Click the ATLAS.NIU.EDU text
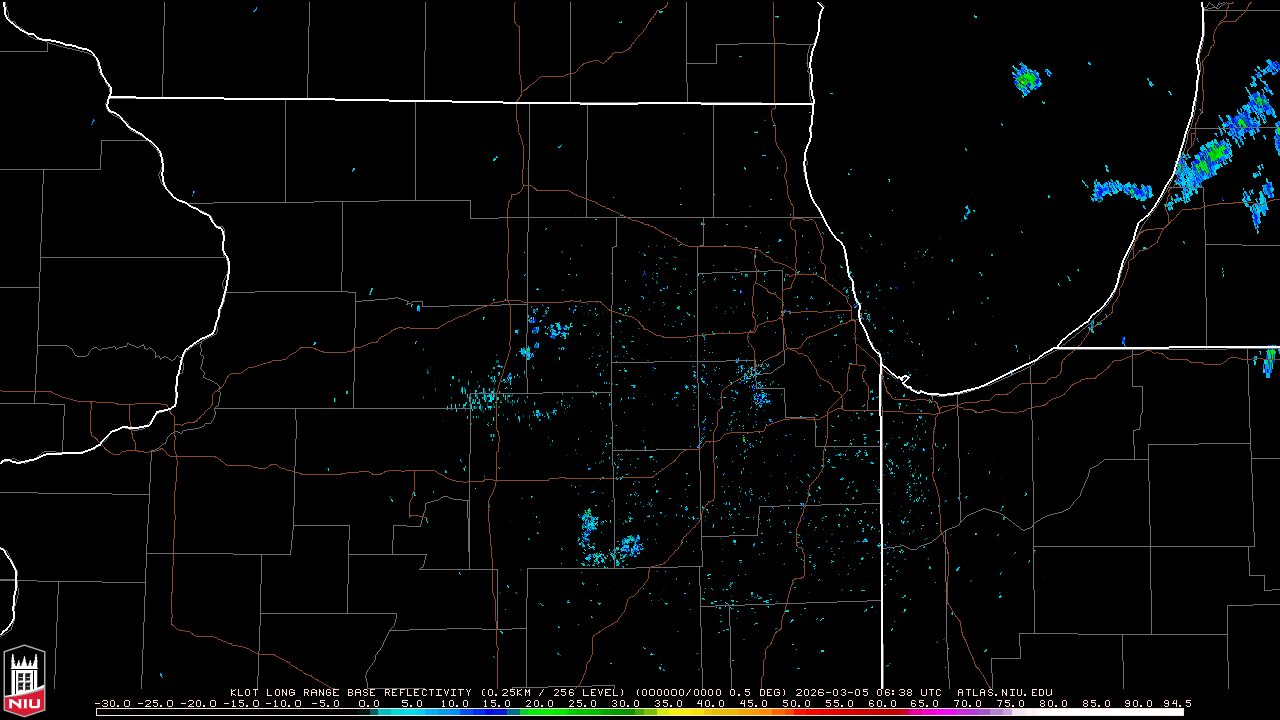The width and height of the screenshot is (1280, 720). 1004,692
